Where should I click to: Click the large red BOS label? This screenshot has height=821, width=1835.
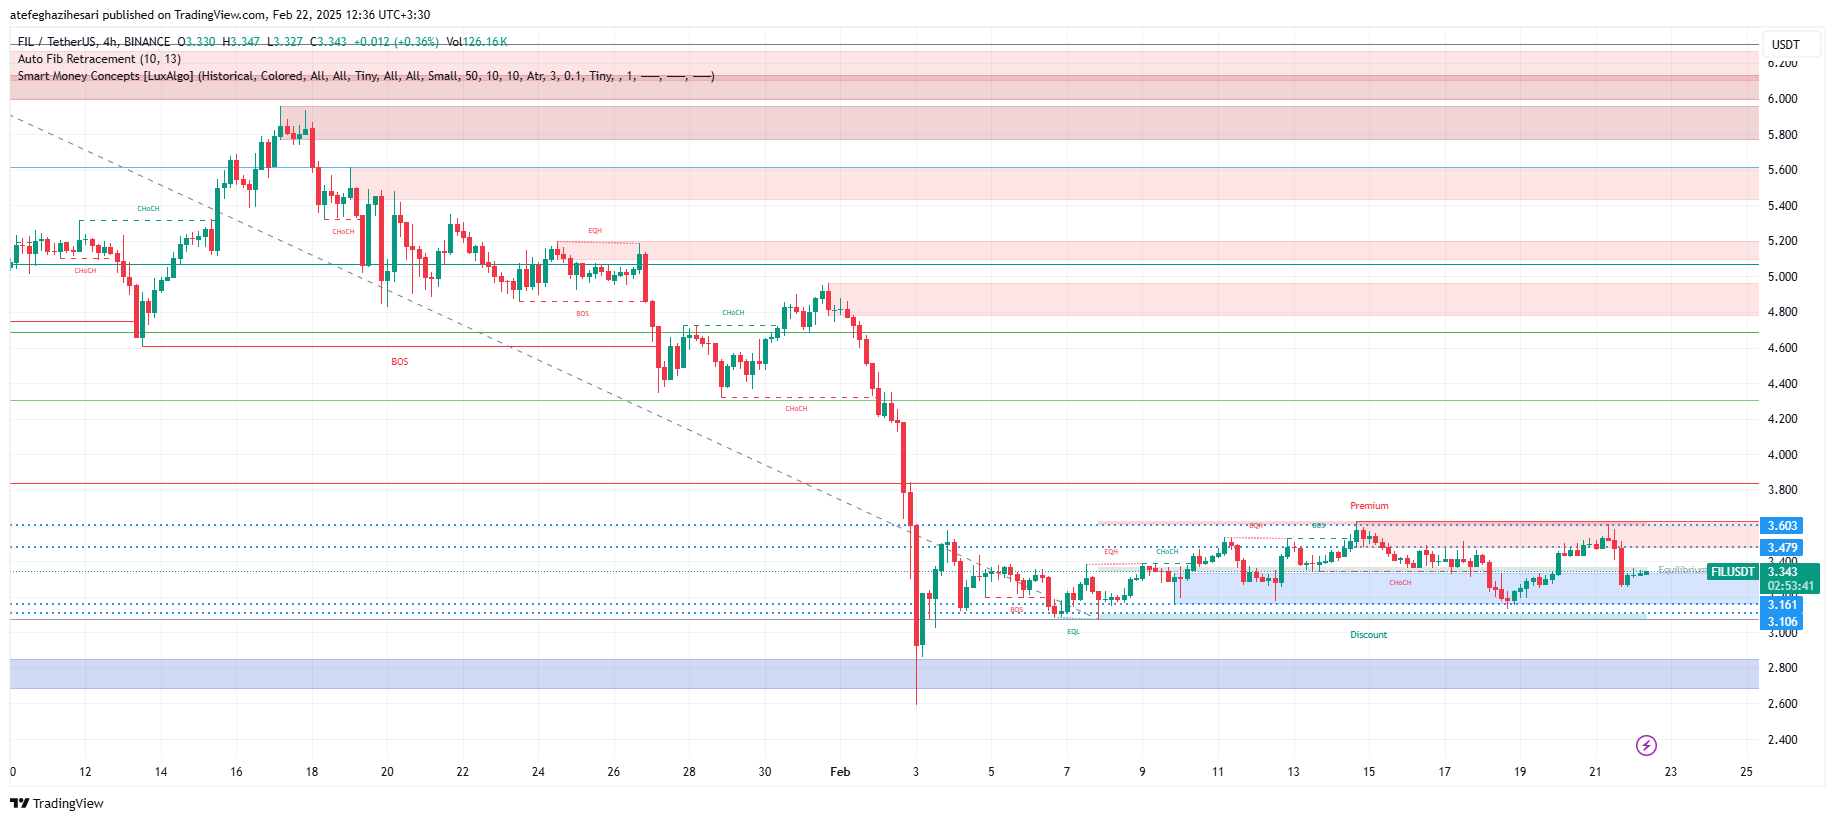coord(400,362)
